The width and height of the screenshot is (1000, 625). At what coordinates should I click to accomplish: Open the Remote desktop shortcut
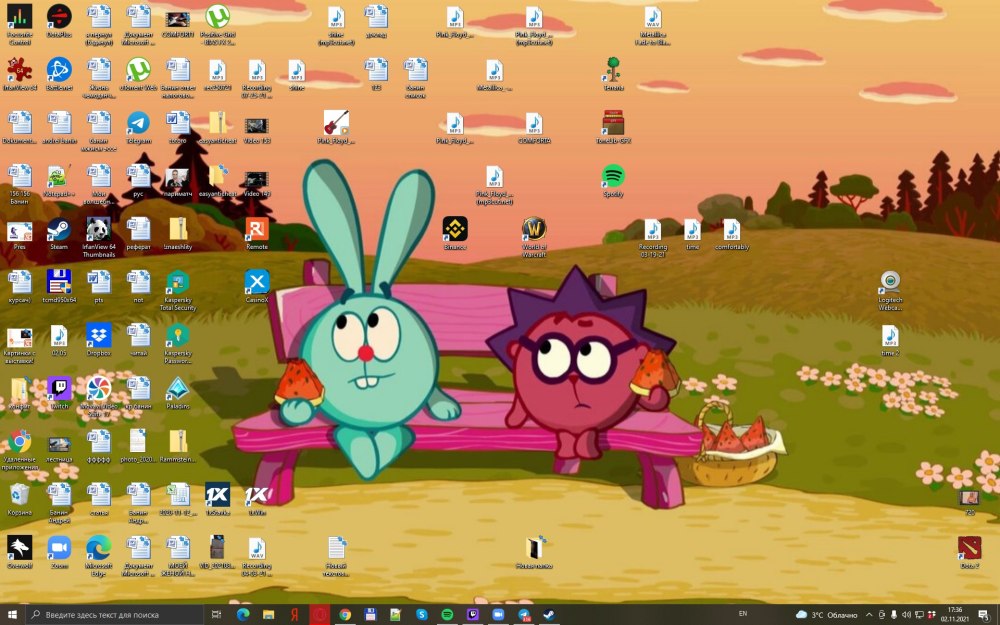[x=257, y=233]
